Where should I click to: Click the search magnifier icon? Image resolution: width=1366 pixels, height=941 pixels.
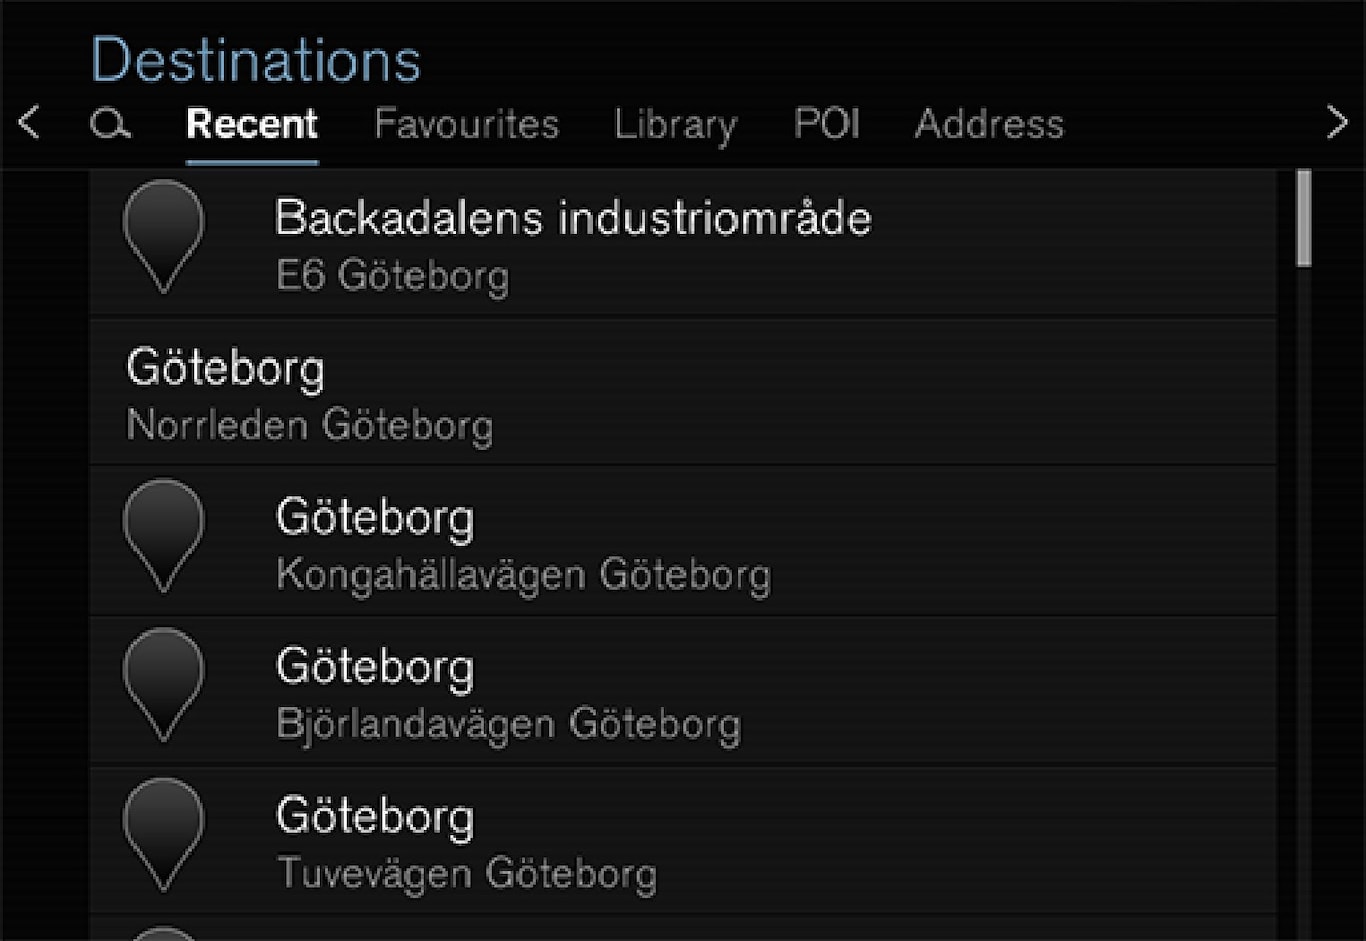tap(110, 125)
